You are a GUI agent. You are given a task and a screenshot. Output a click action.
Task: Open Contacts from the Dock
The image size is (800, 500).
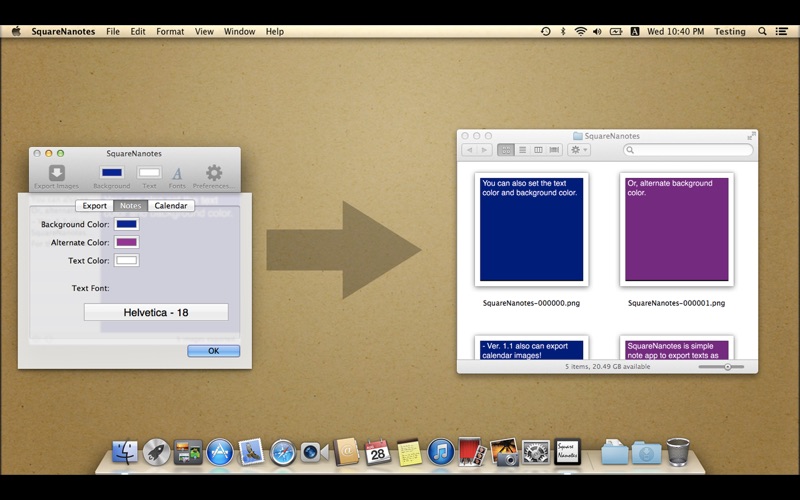coord(346,452)
